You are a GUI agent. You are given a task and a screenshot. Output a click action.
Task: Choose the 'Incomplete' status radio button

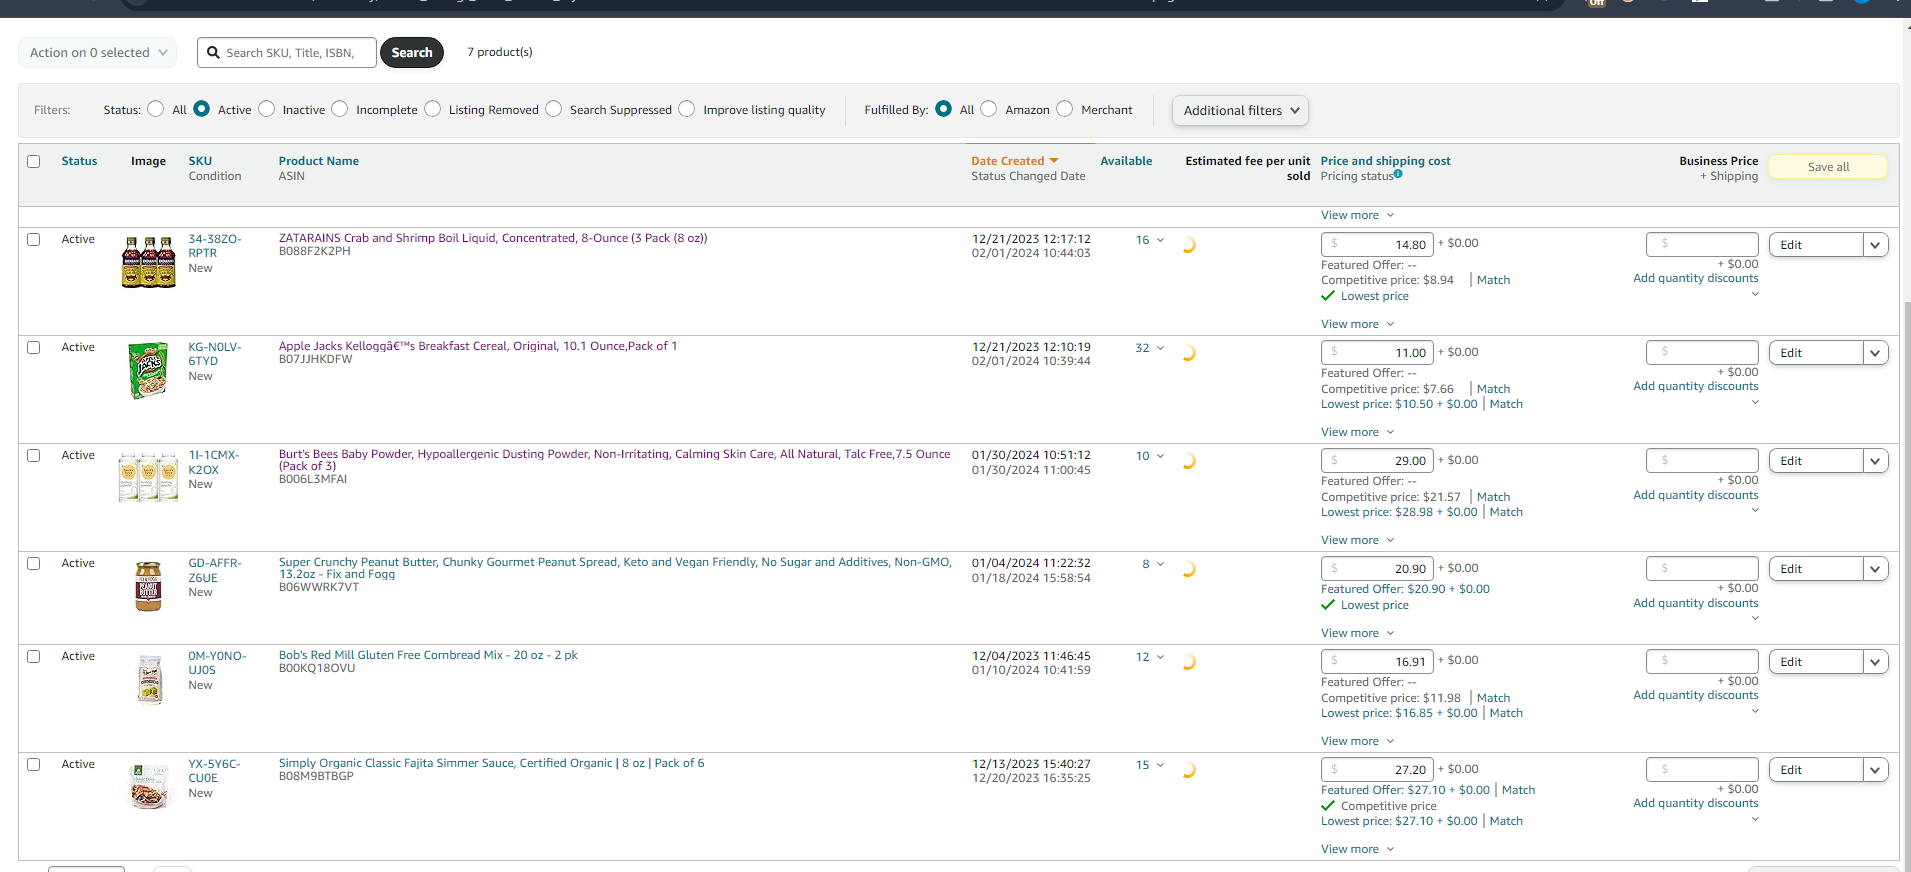pyautogui.click(x=340, y=109)
